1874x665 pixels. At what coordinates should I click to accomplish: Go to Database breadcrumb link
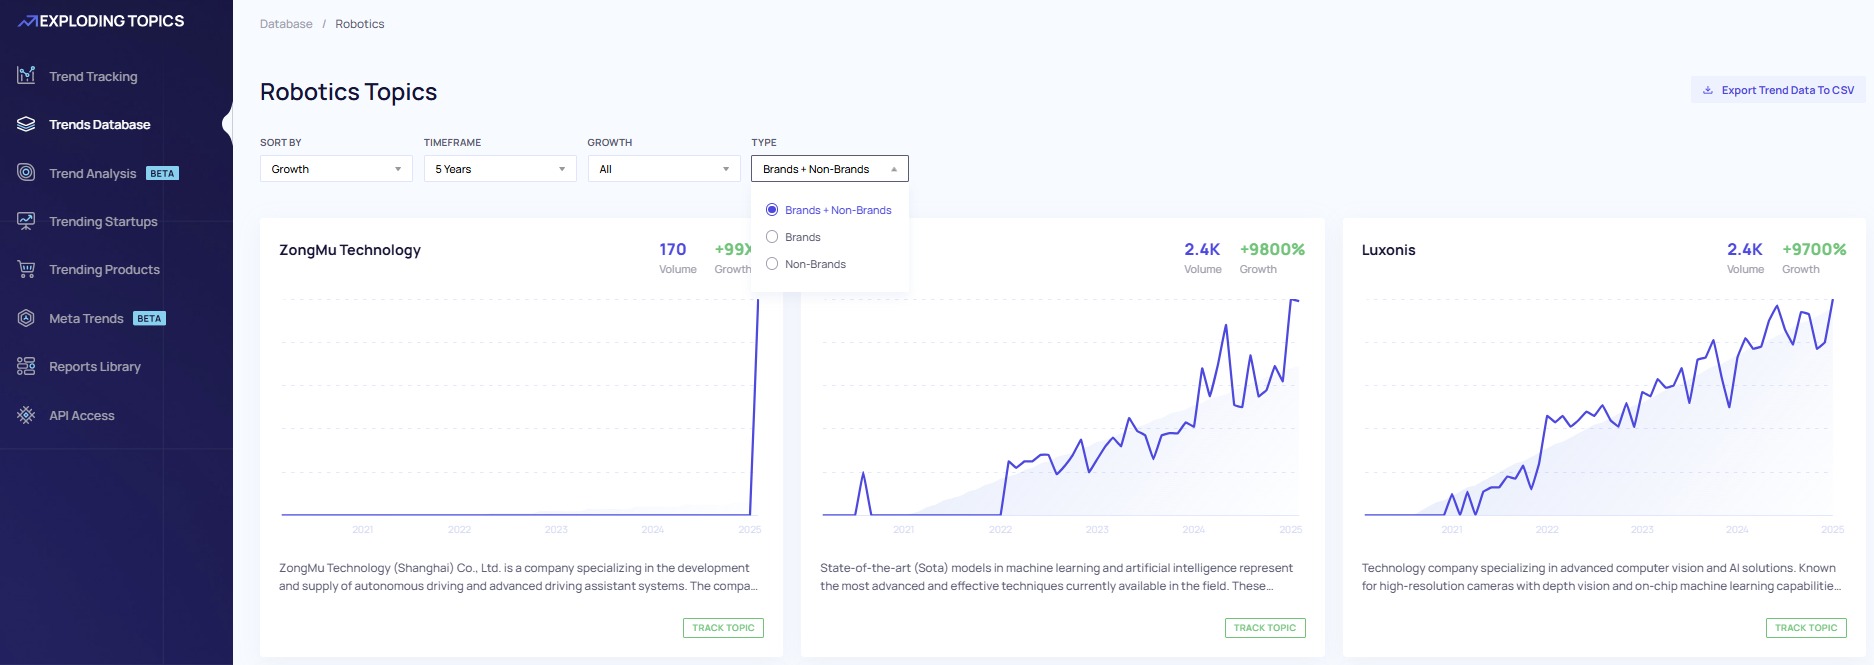286,24
